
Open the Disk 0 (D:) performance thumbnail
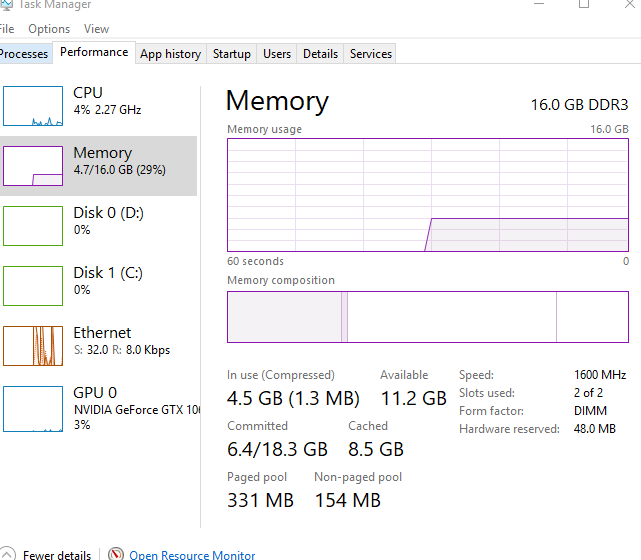pyautogui.click(x=33, y=226)
